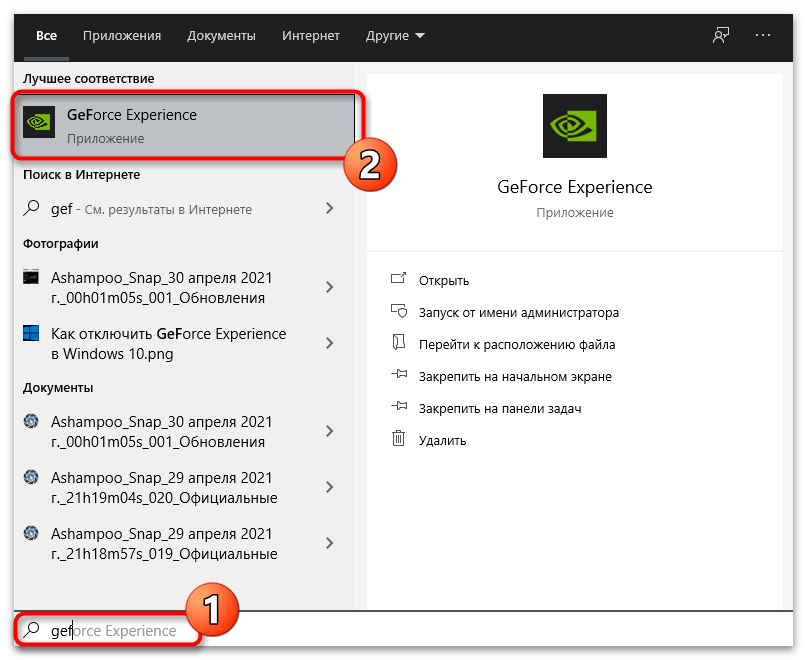Expand arrow for Как отключить GeForce Experience photo
The height and width of the screenshot is (660, 807).
(x=329, y=342)
